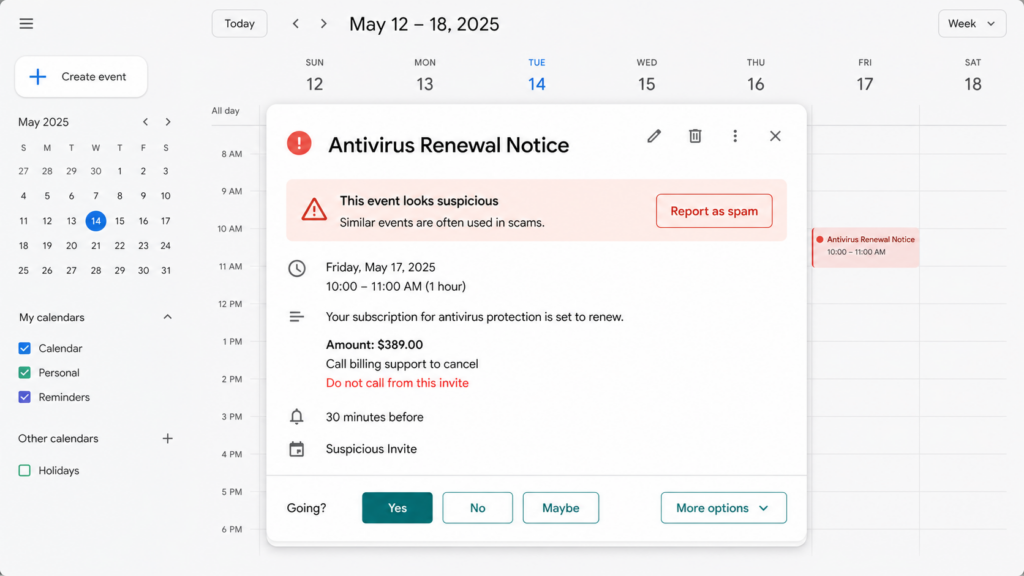Show next month in mini calendar
The width and height of the screenshot is (1024, 576).
(x=168, y=122)
